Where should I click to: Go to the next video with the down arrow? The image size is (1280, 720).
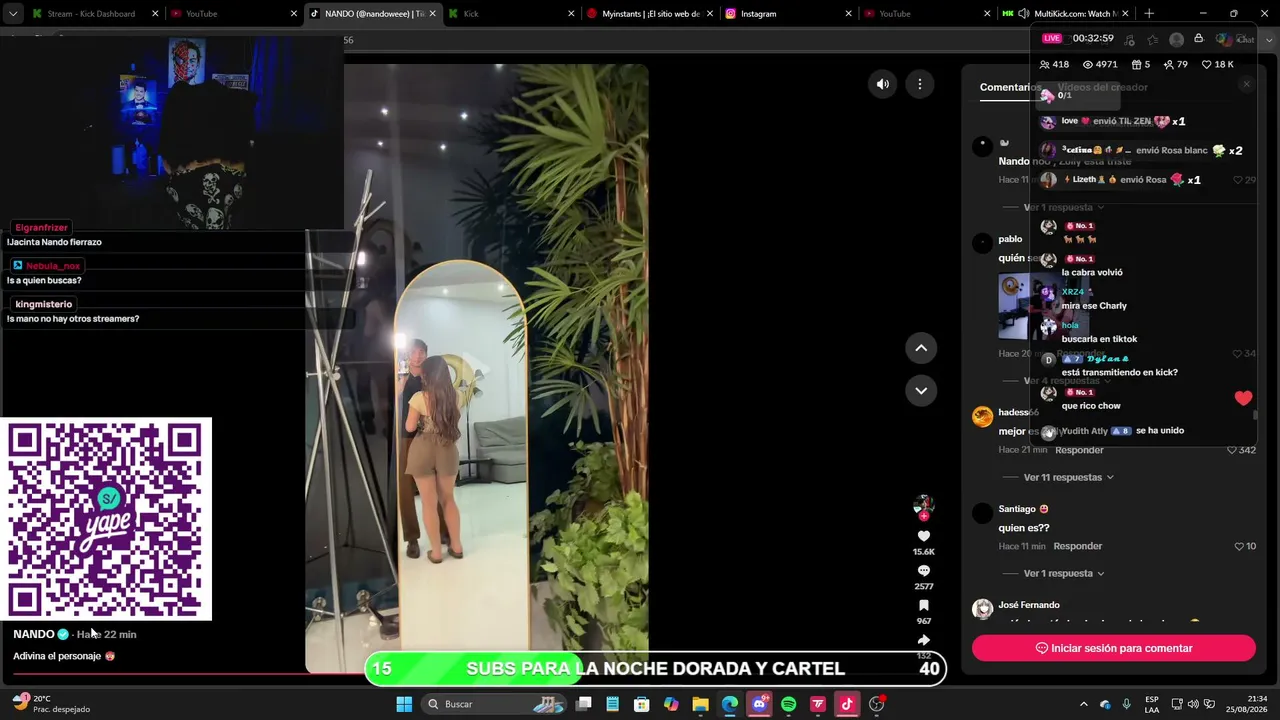921,391
